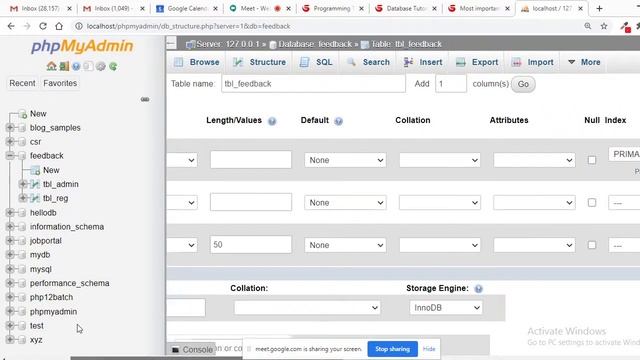This screenshot has height=360, width=640.
Task: Open Default column help icon
Action: click(338, 121)
